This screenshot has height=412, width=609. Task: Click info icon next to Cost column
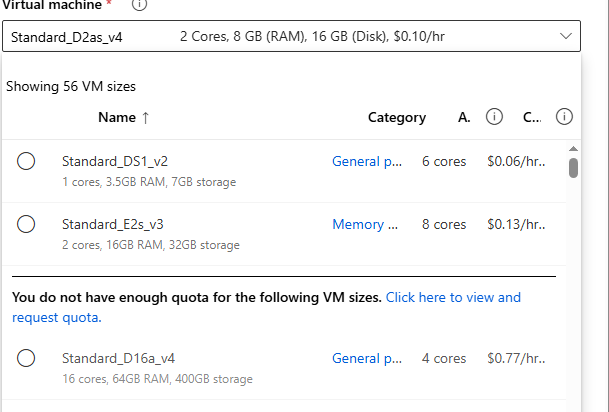pyautogui.click(x=563, y=117)
